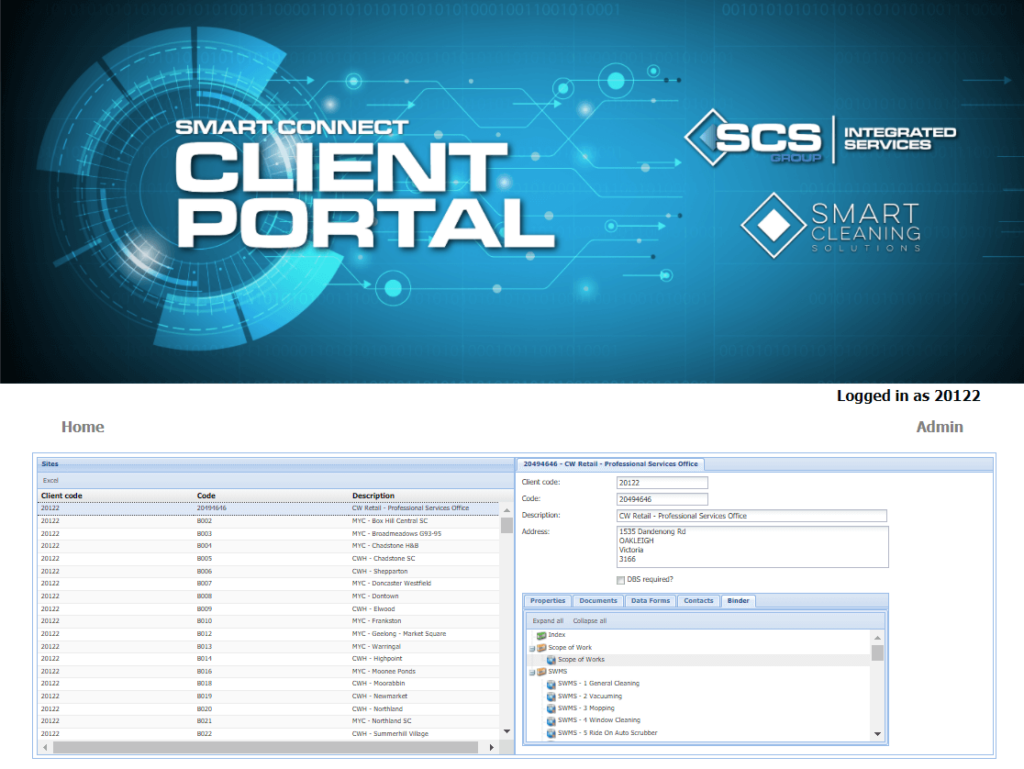Click the SWMS - 3 Mopping document icon
The image size is (1024, 769).
point(551,708)
